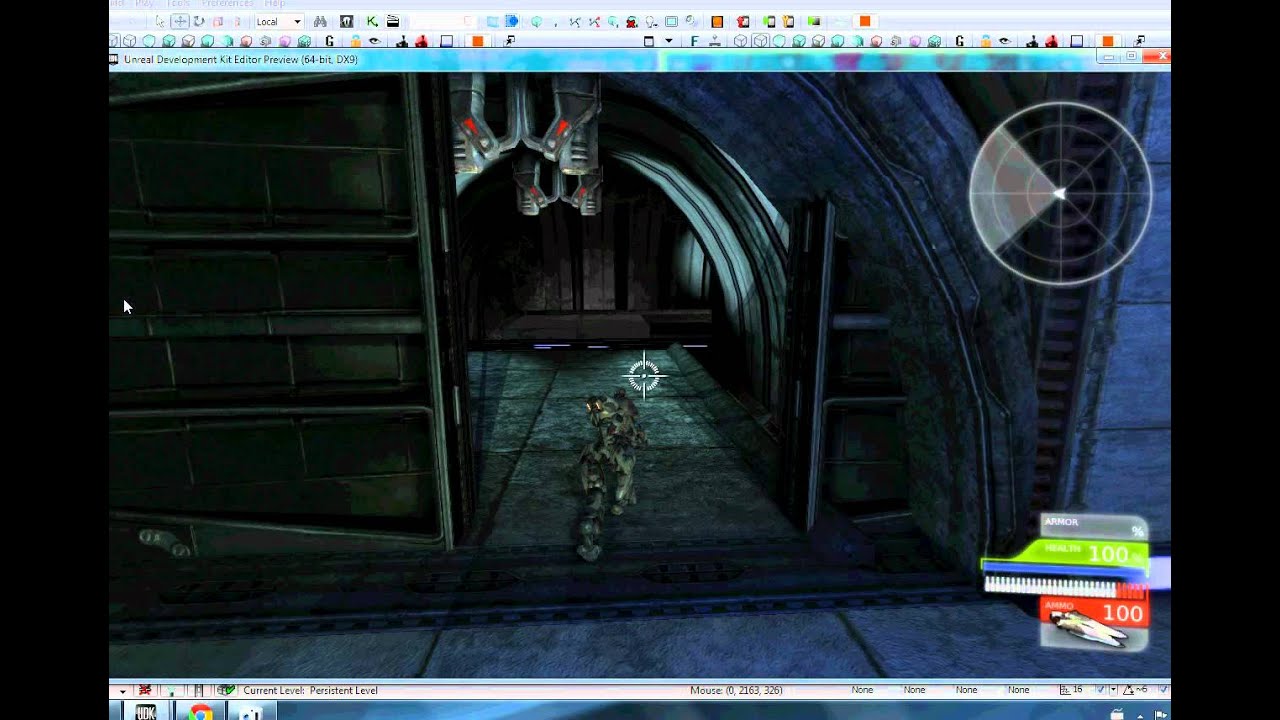This screenshot has width=1280, height=720.
Task: Select the rotate widget tool
Action: point(198,21)
